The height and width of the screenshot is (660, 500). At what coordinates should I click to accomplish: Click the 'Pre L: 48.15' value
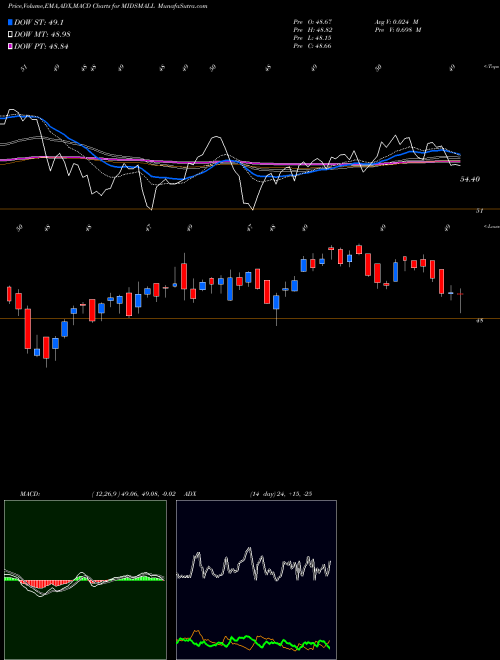[312, 38]
